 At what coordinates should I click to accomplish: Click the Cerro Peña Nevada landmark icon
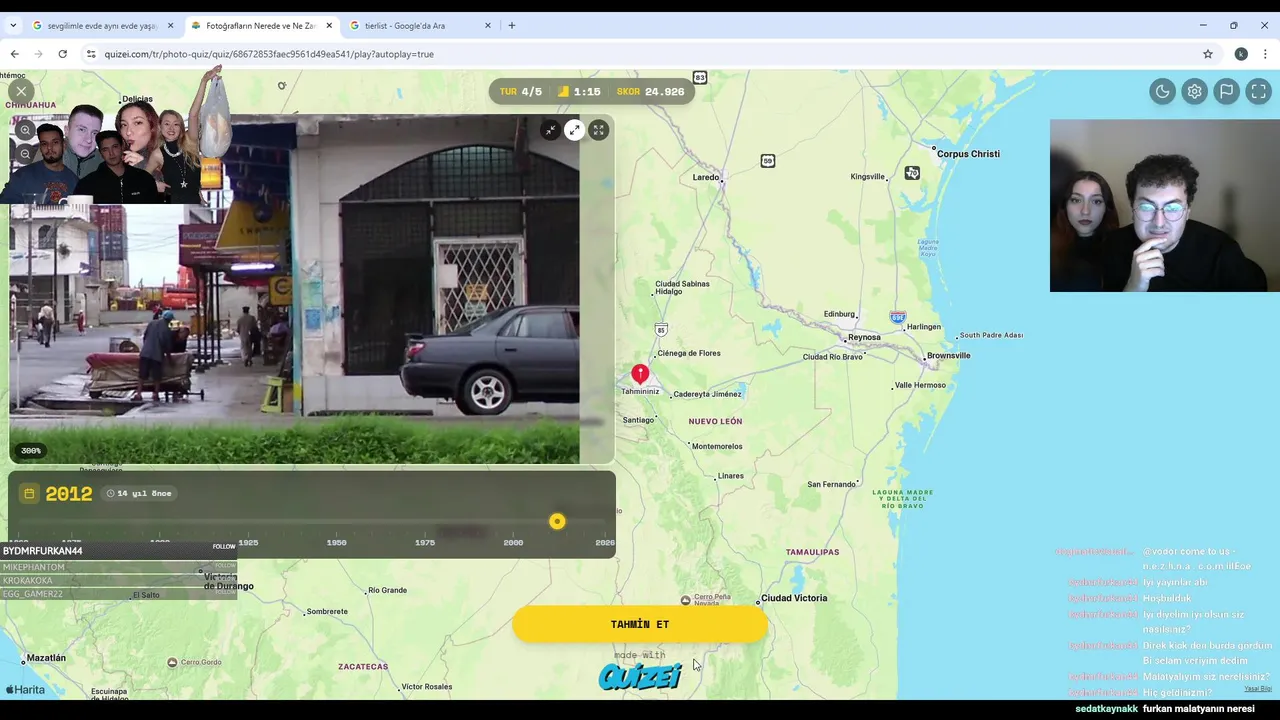coord(685,600)
